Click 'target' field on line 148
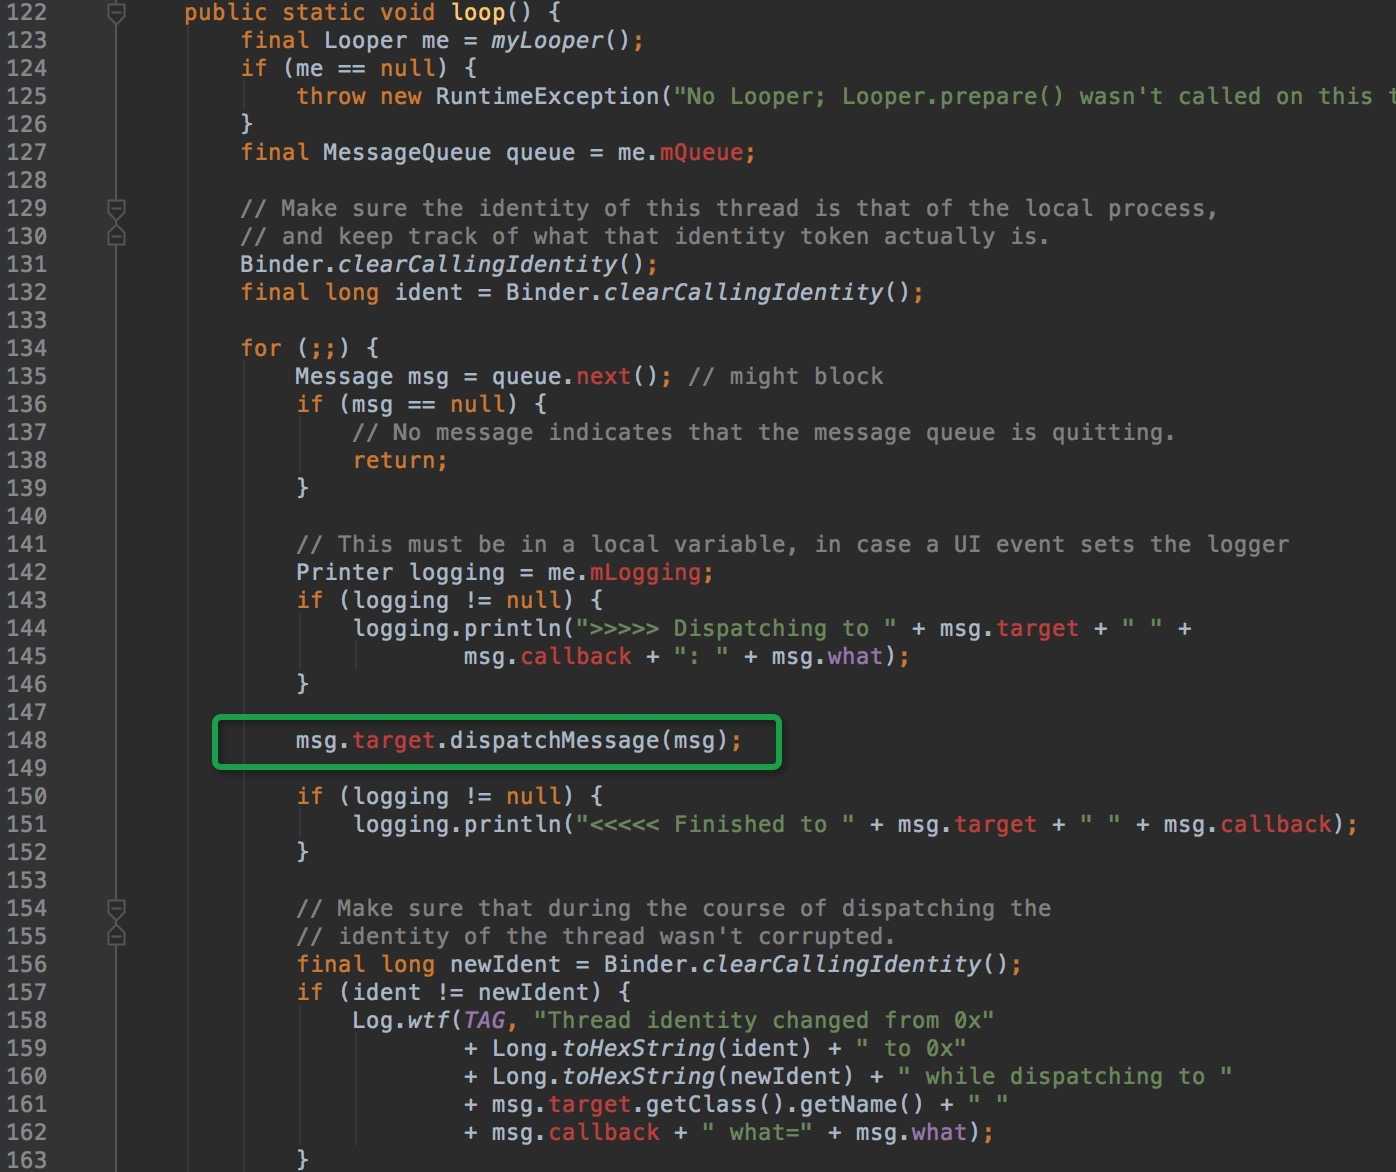Viewport: 1396px width, 1172px height. coord(393,741)
